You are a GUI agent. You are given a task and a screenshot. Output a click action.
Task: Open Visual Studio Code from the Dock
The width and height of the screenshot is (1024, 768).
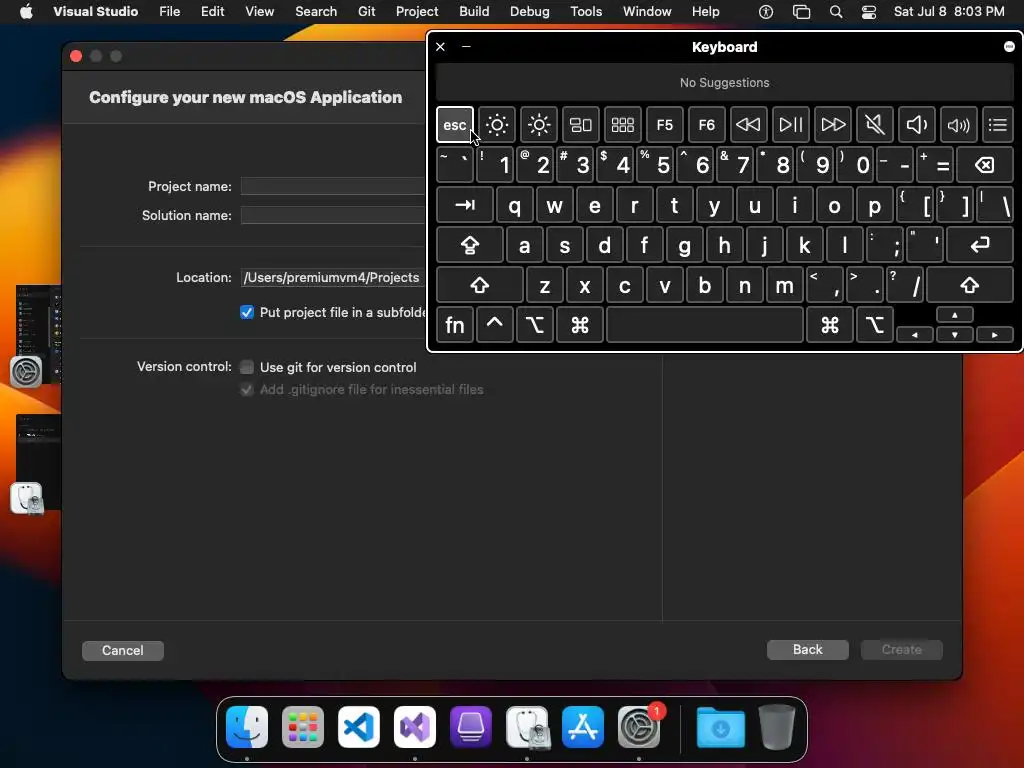click(359, 727)
